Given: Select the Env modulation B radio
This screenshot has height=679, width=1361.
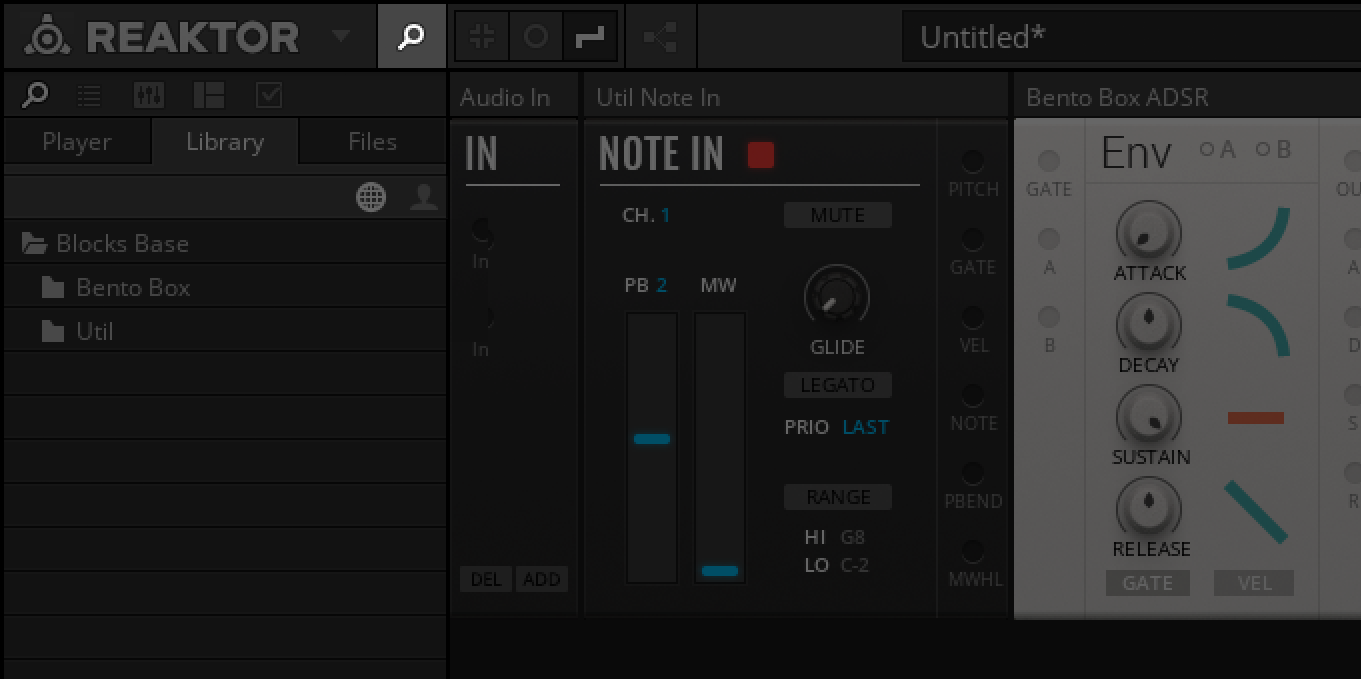Looking at the screenshot, I should [x=1263, y=150].
